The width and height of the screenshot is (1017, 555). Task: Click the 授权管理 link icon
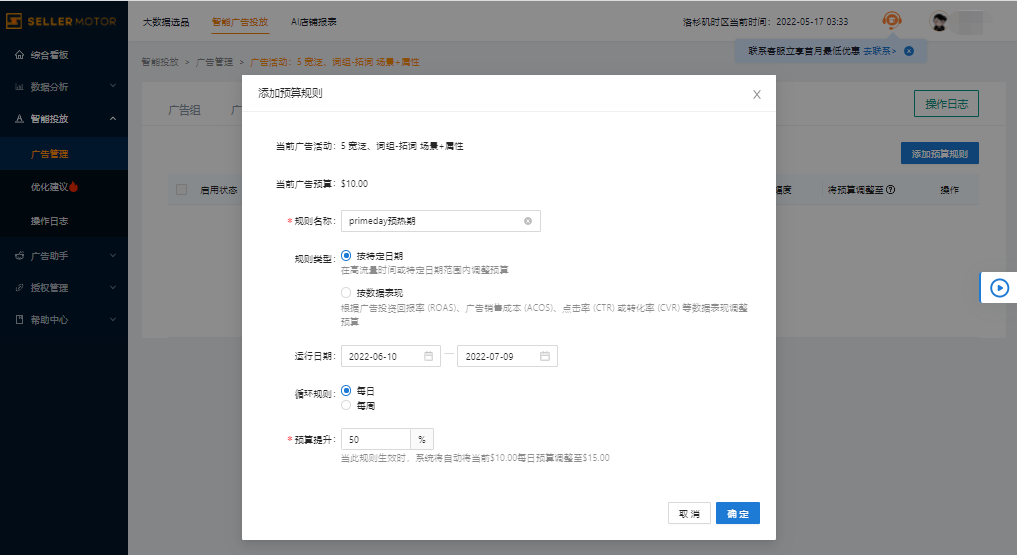coord(19,287)
